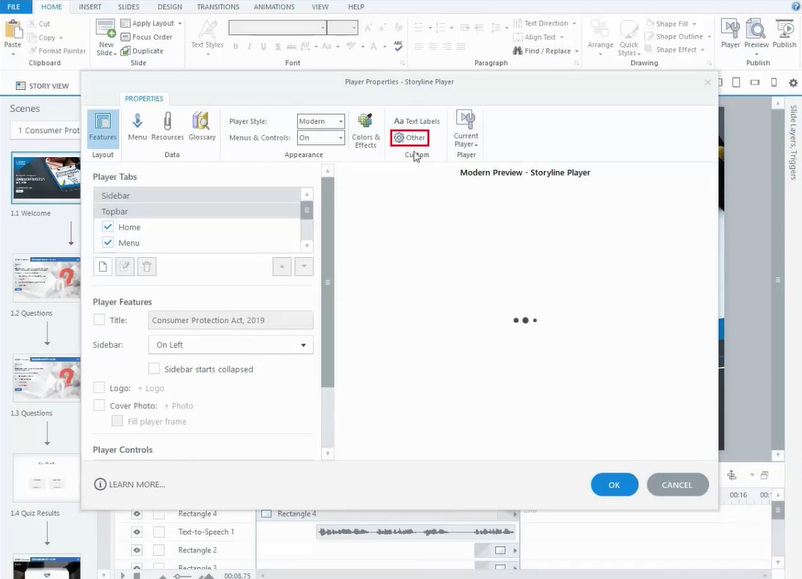Open Quick Styles
The image size is (802, 579).
tap(629, 37)
